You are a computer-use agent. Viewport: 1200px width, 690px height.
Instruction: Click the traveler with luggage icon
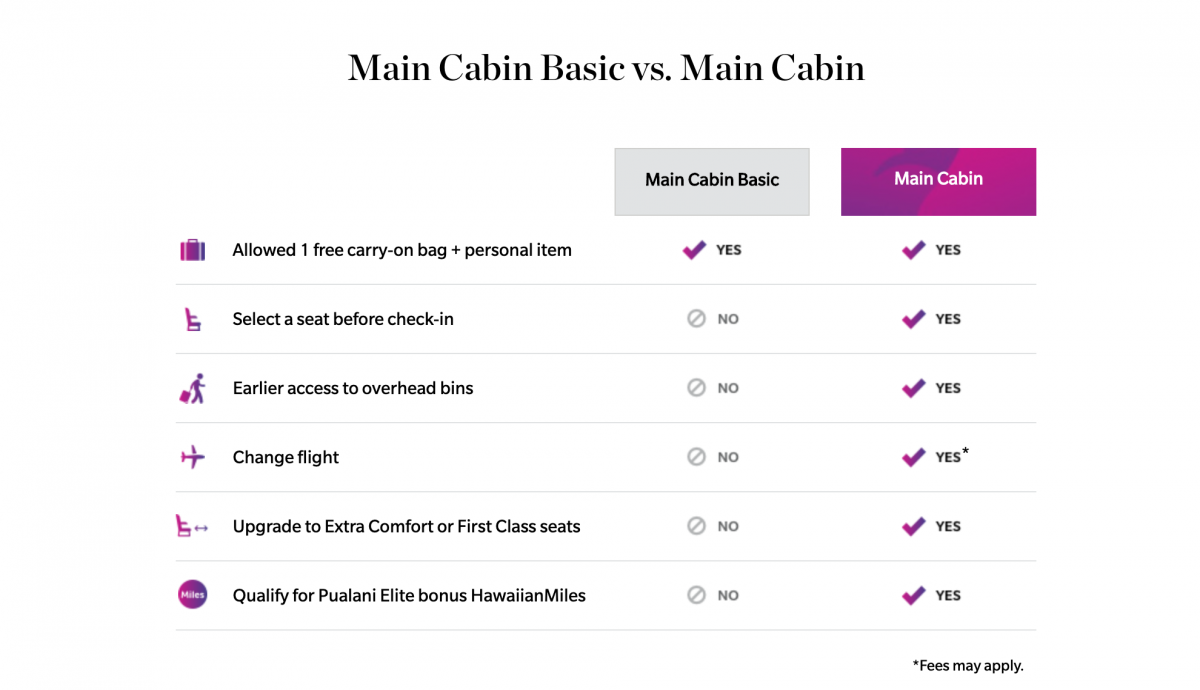tap(192, 388)
